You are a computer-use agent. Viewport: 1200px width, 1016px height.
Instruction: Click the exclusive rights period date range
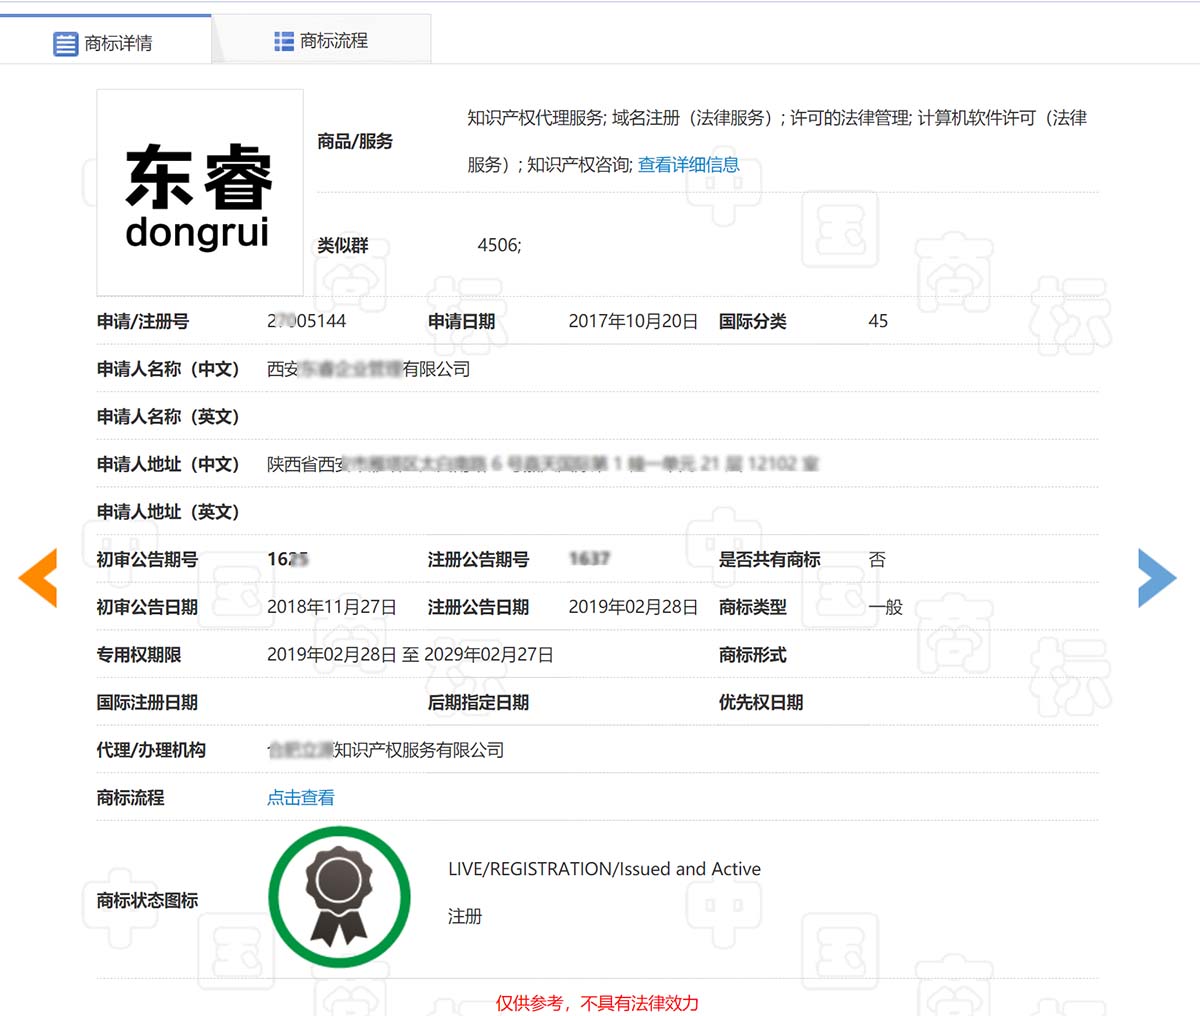(x=410, y=655)
